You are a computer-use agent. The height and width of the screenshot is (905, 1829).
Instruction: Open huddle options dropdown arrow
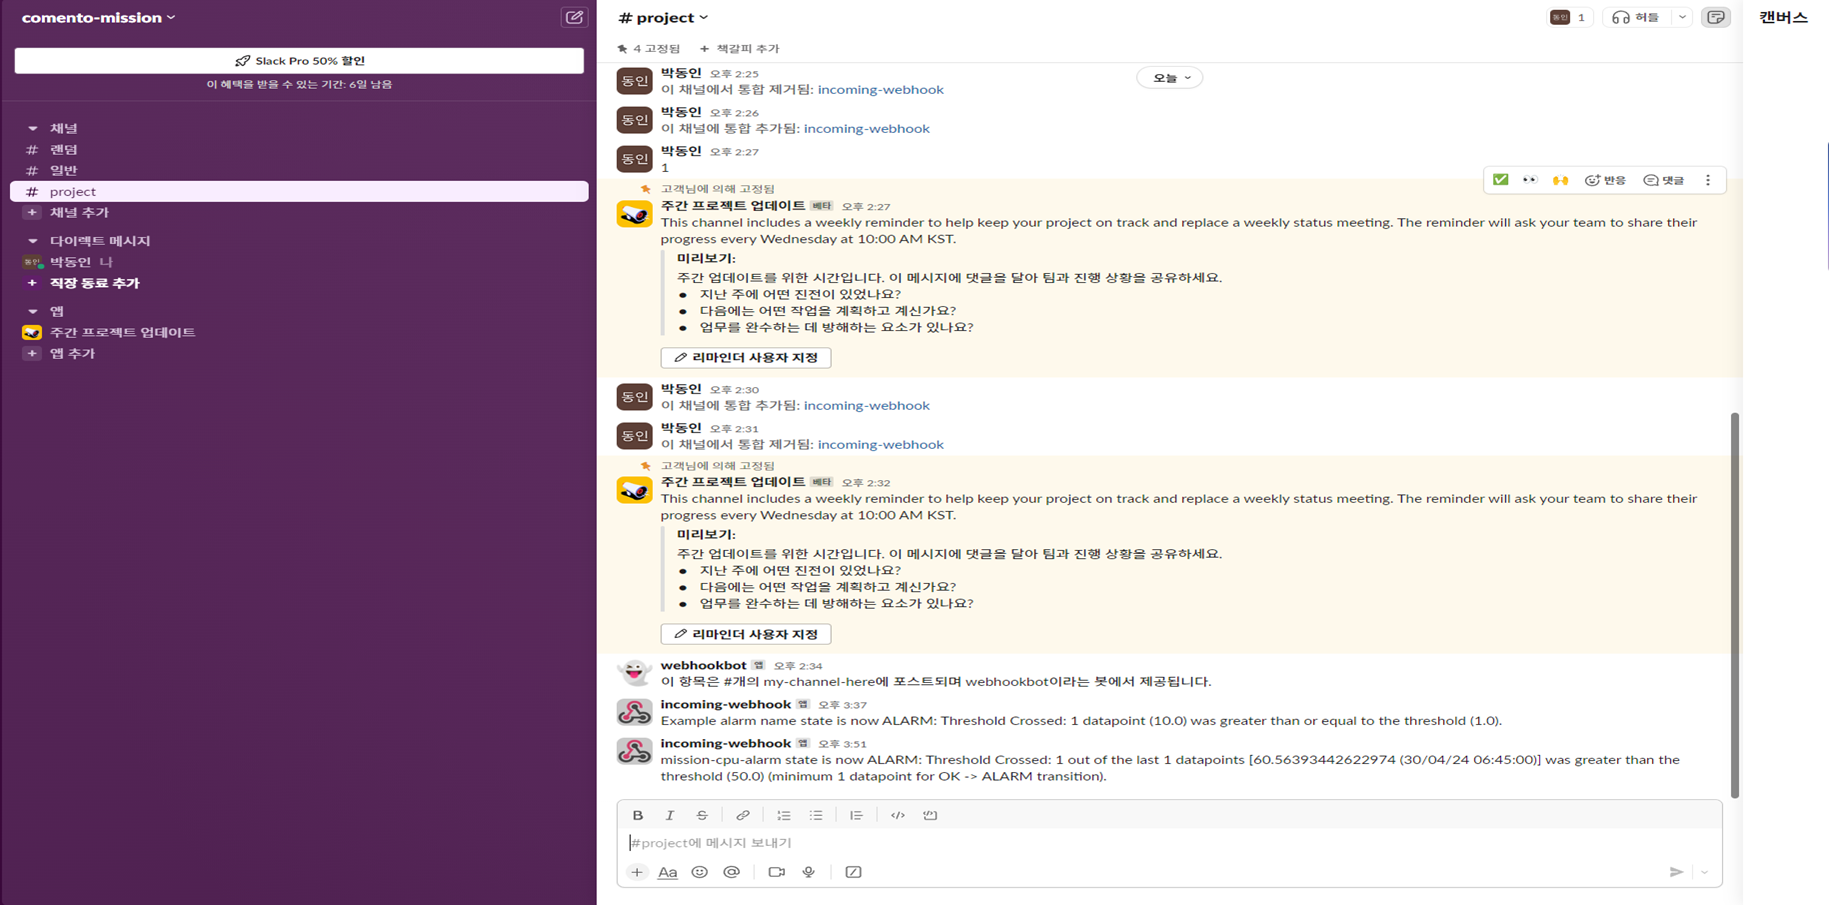(1682, 17)
